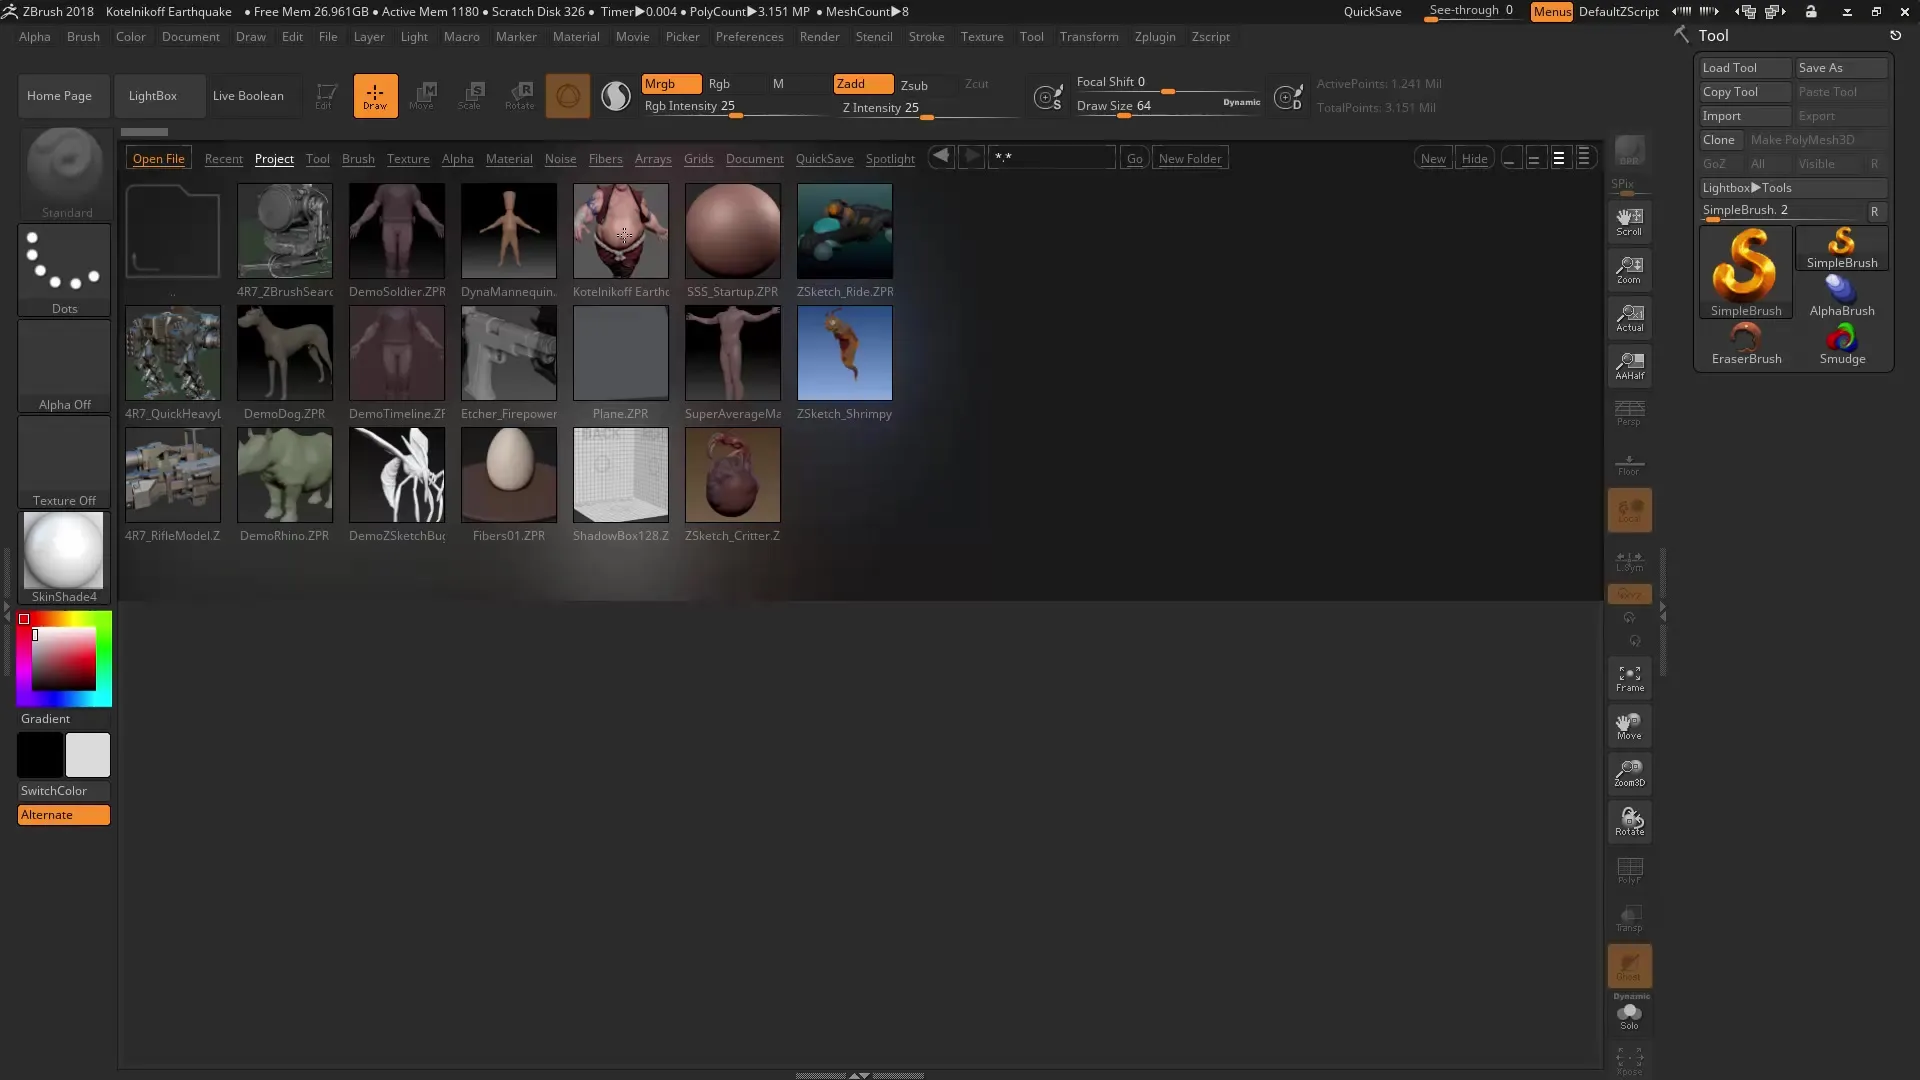Click the Scroll canvas icon
Screen dimensions: 1920x1080
click(1629, 221)
